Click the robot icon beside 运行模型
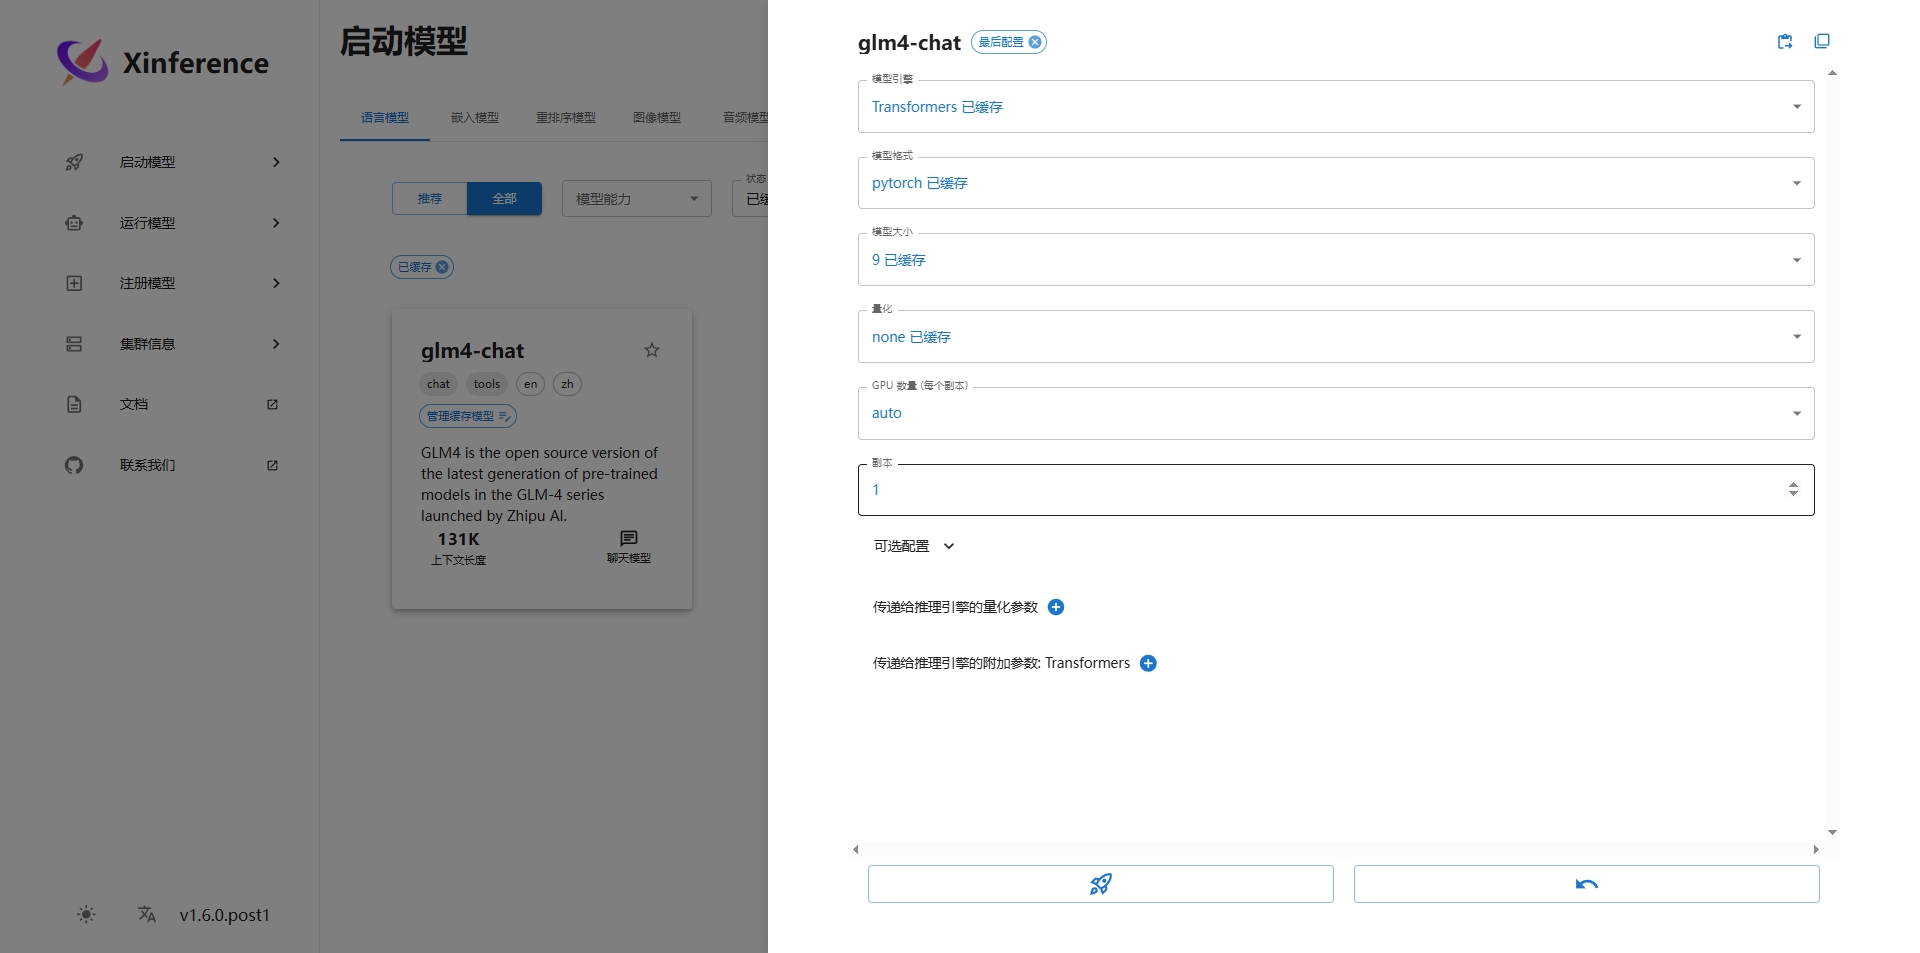Screen dimensions: 1920x953 click(74, 223)
